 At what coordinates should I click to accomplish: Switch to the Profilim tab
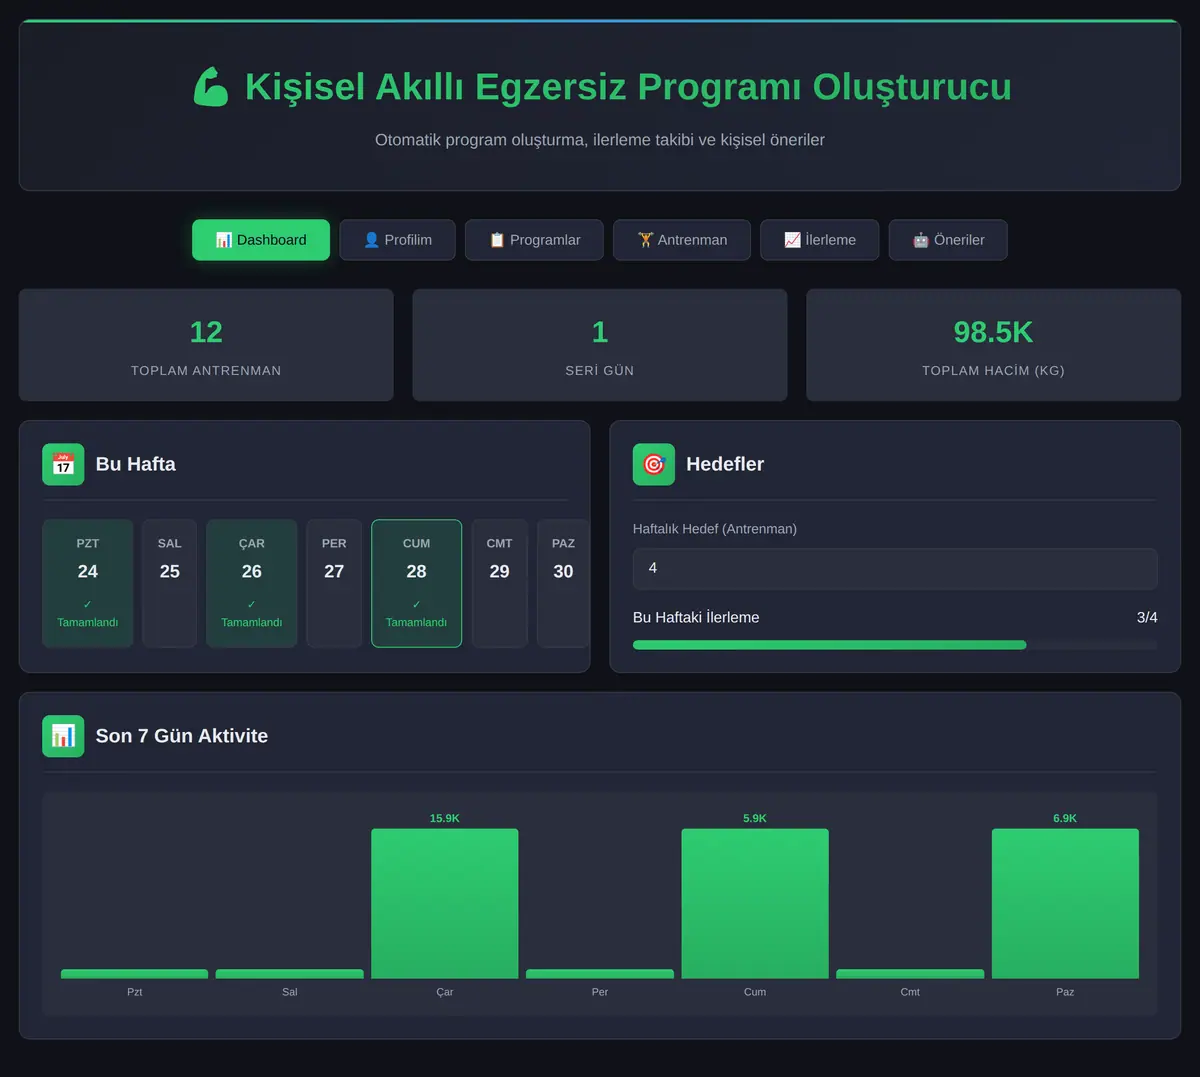coord(397,240)
